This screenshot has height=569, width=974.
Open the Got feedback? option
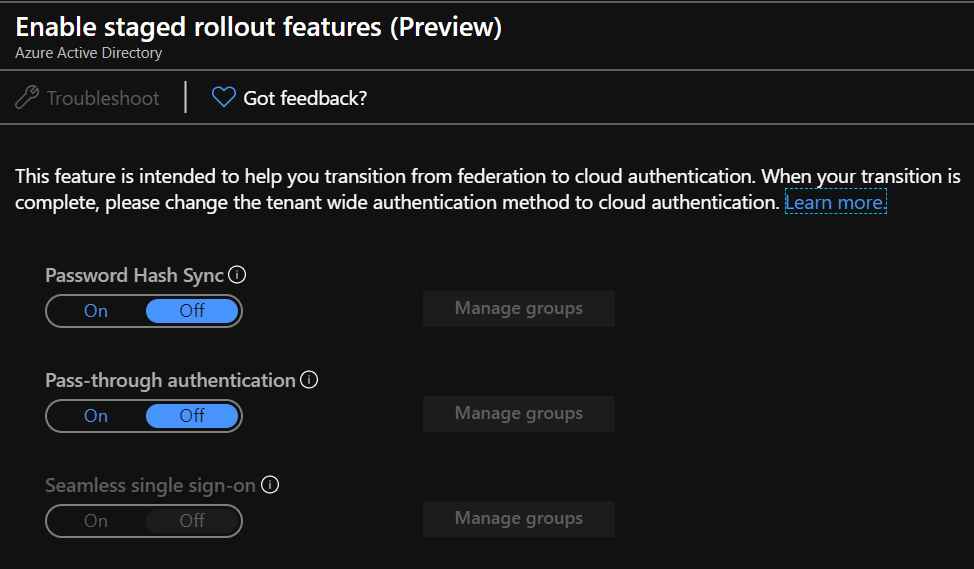pos(305,98)
